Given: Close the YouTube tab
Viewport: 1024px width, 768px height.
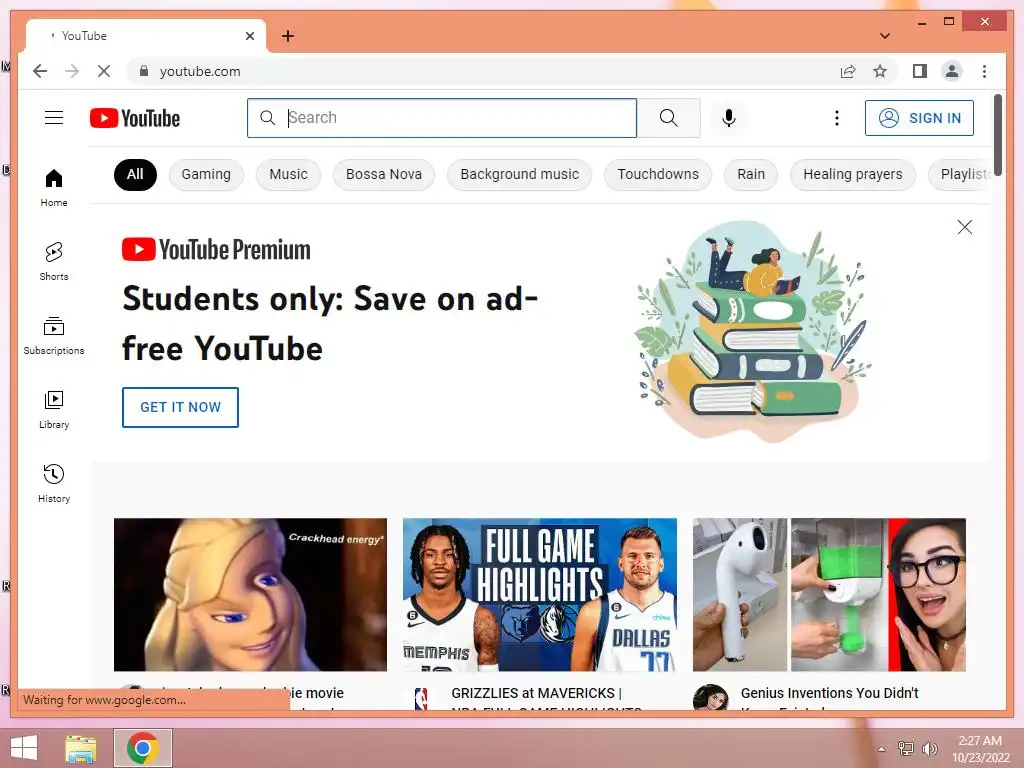Looking at the screenshot, I should coord(249,36).
